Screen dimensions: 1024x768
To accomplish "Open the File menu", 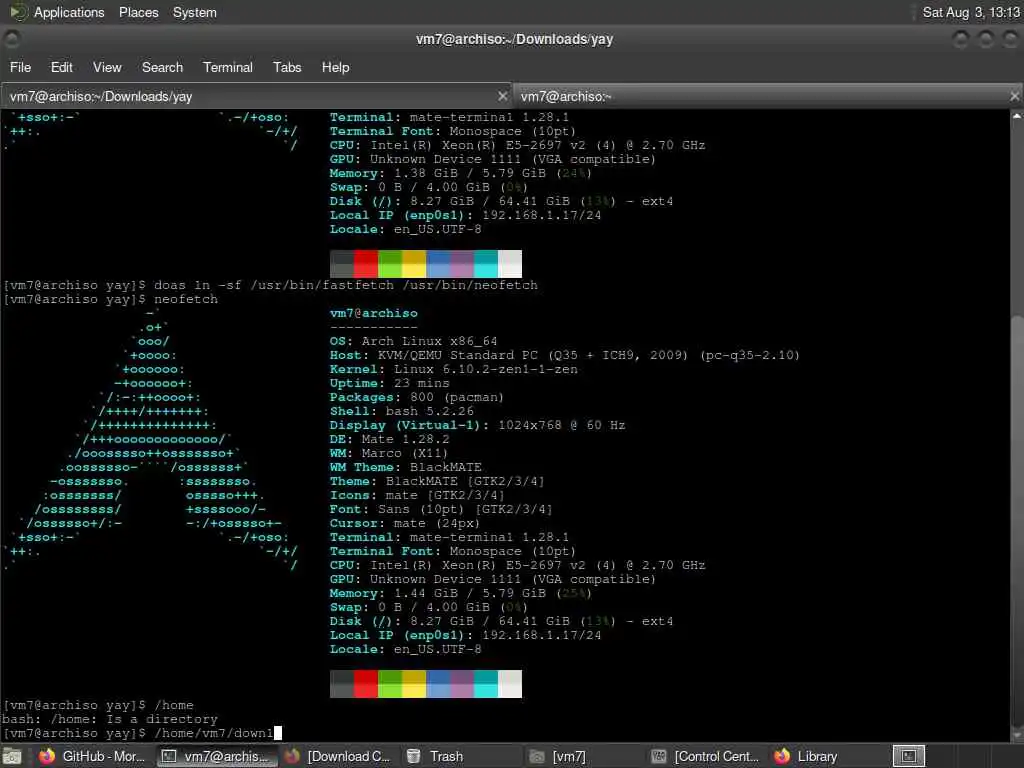I will 20,67.
